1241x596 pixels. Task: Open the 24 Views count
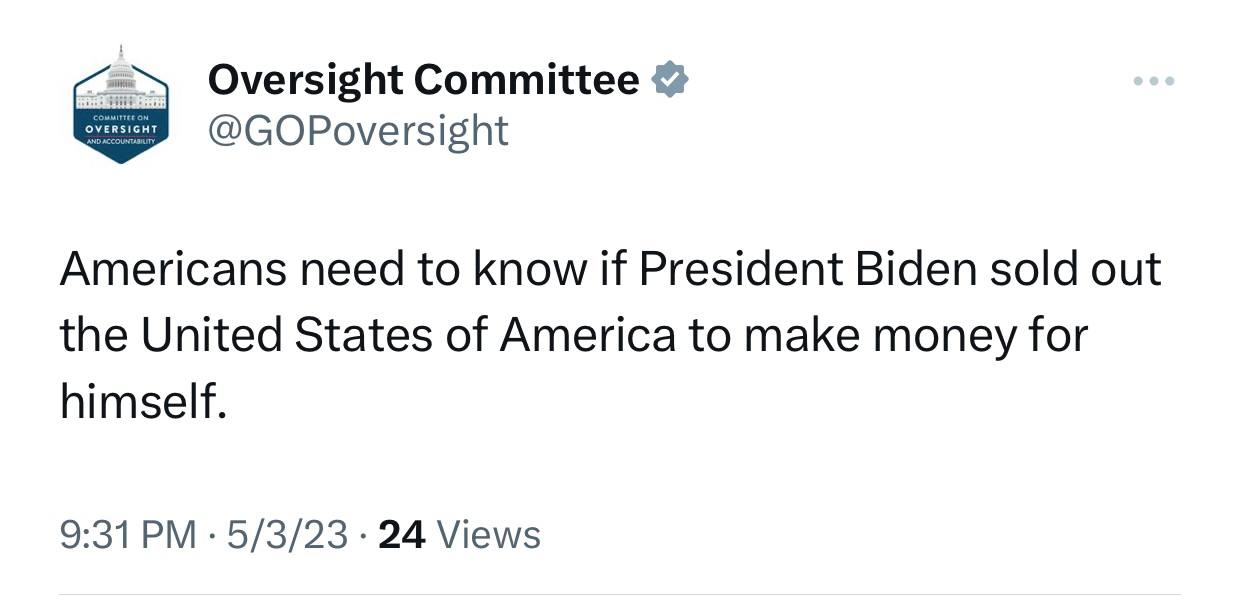click(460, 535)
